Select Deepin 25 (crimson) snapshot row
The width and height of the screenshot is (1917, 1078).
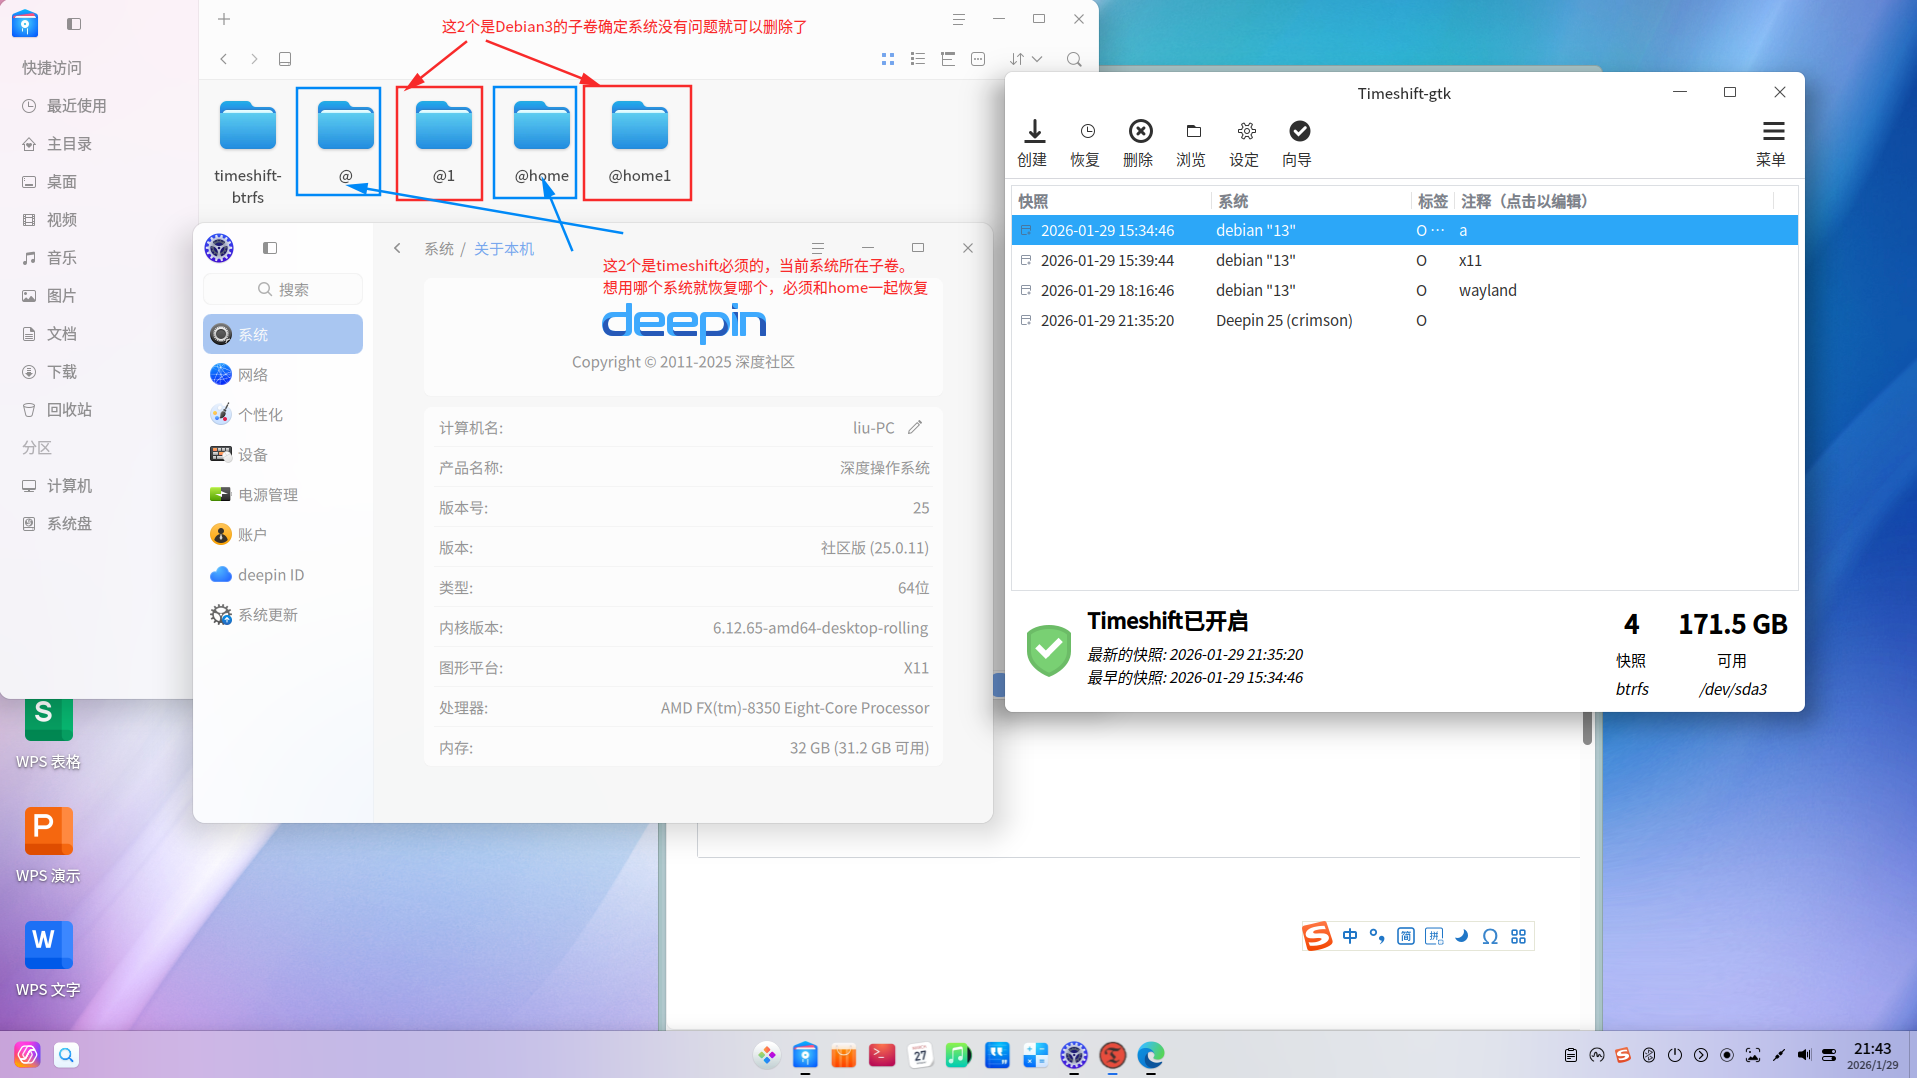[1404, 320]
